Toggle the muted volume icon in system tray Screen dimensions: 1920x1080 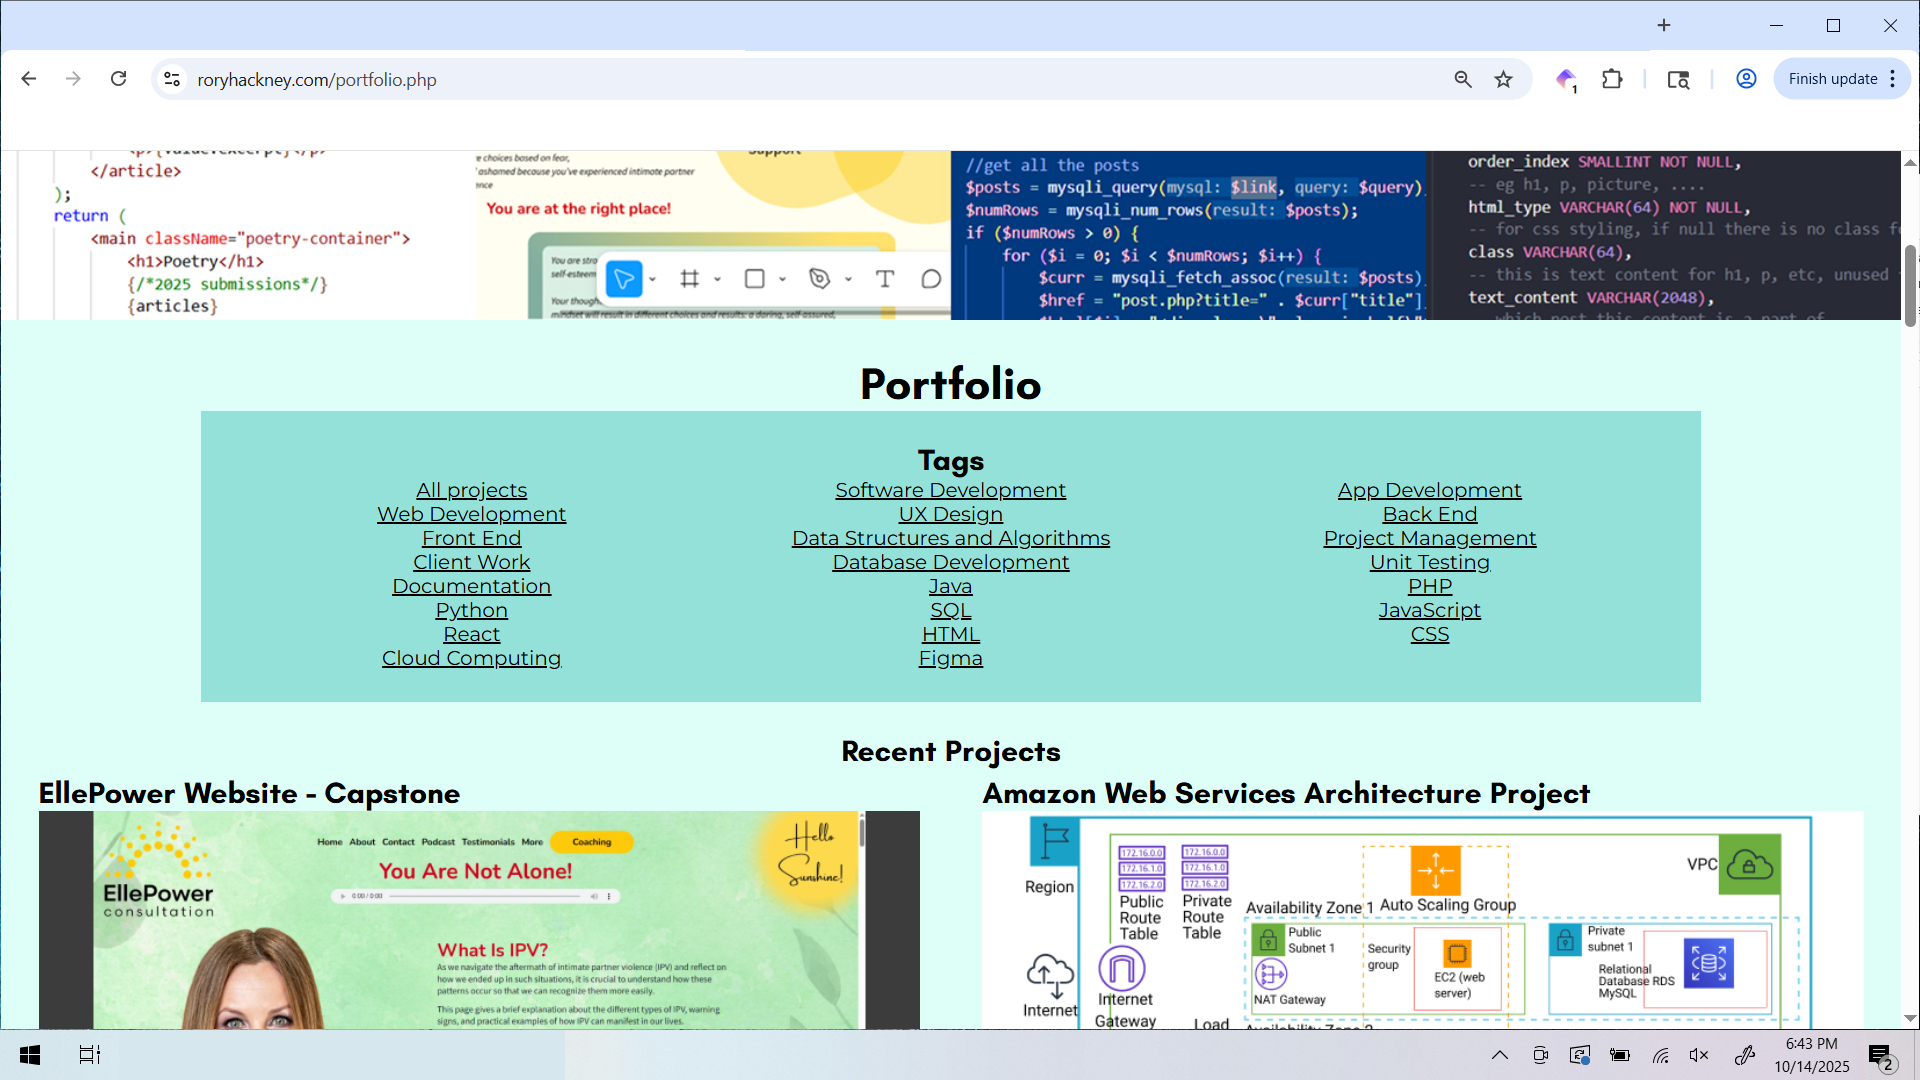(1699, 1055)
